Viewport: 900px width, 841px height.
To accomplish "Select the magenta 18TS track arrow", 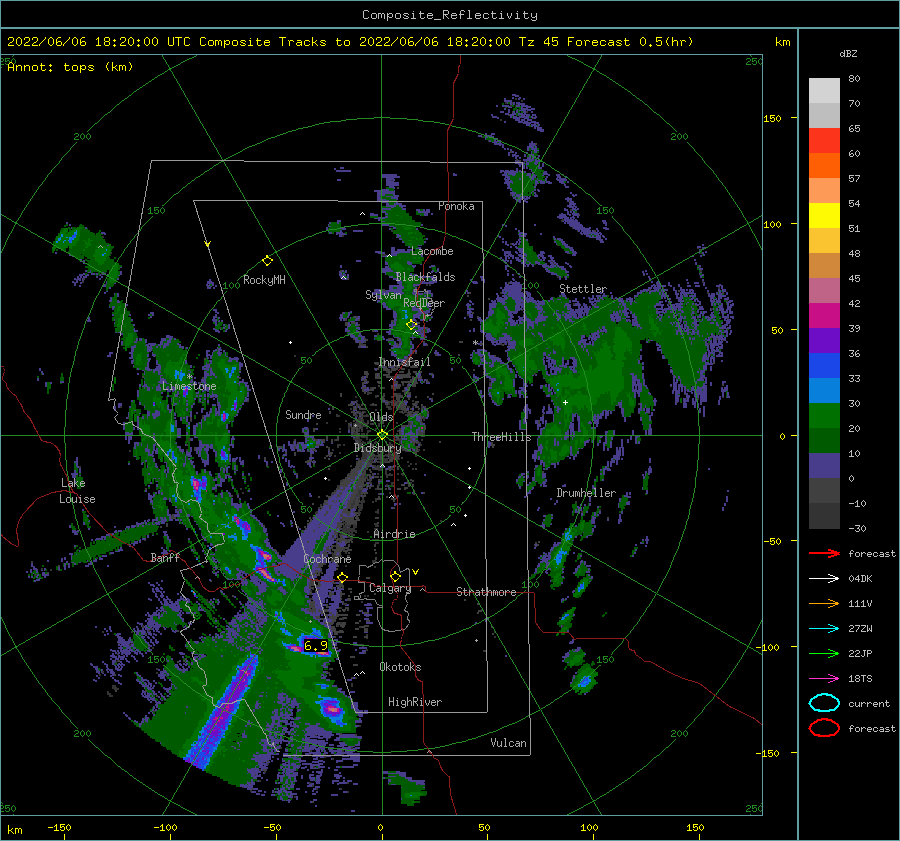I will [824, 679].
